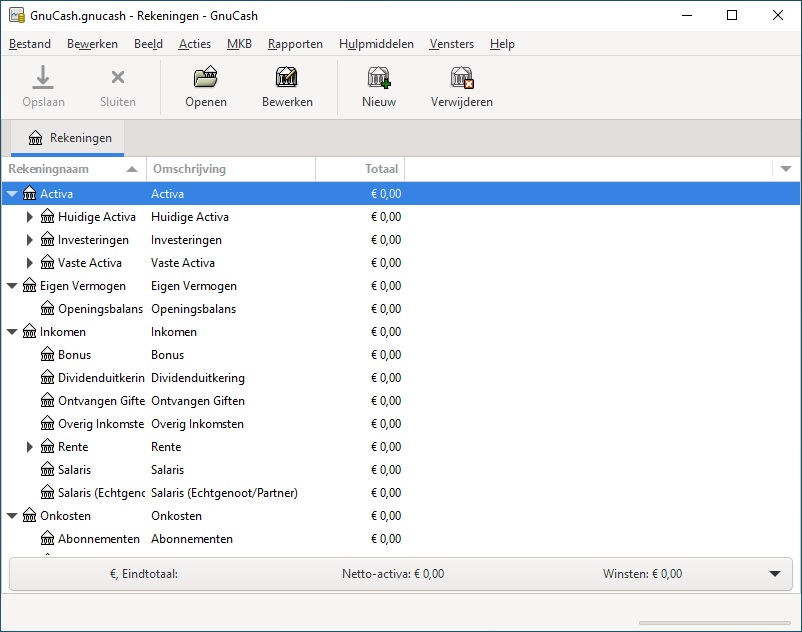Click the Opslaan save icon

point(43,78)
